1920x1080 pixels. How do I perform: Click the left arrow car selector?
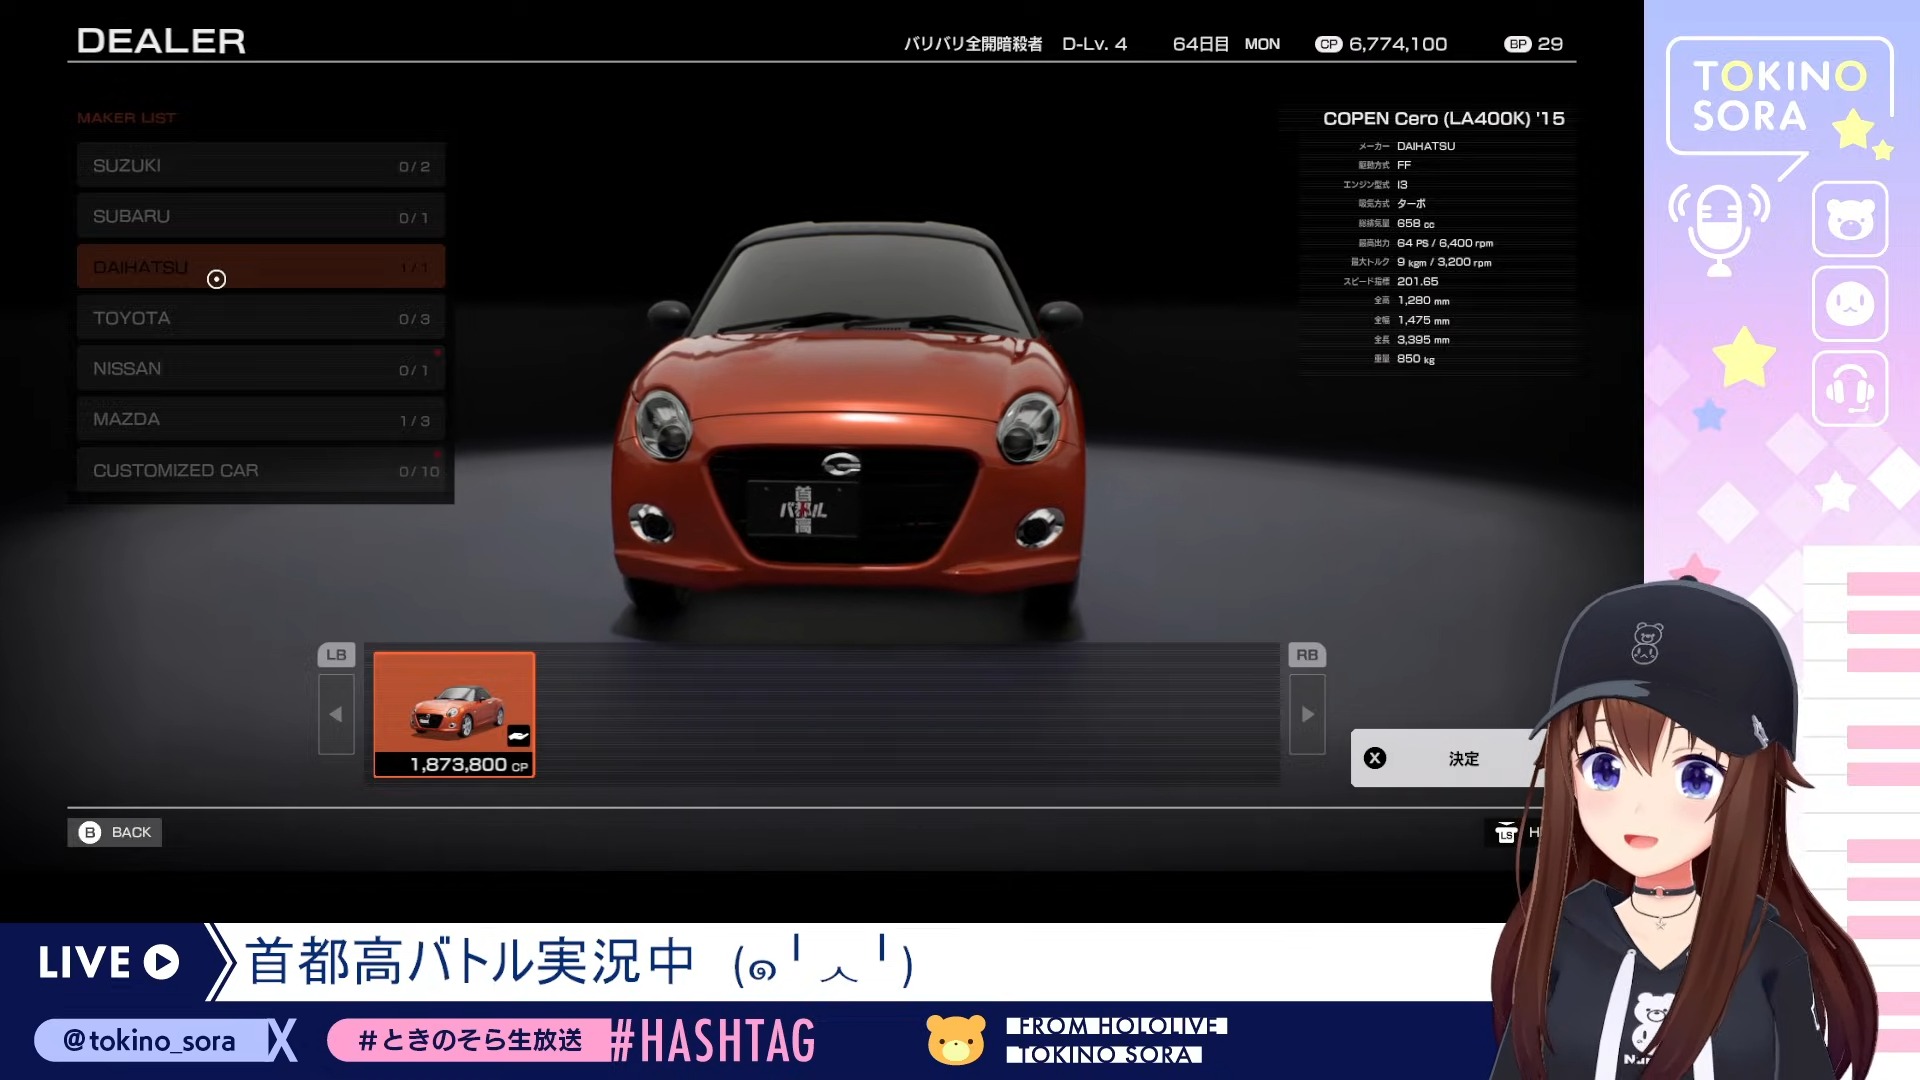[x=336, y=714]
